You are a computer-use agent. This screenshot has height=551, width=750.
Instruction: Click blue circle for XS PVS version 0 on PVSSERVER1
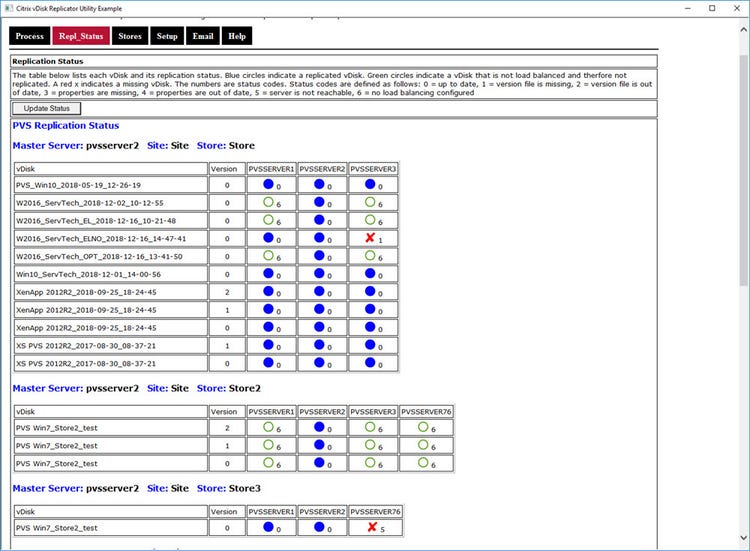click(268, 363)
